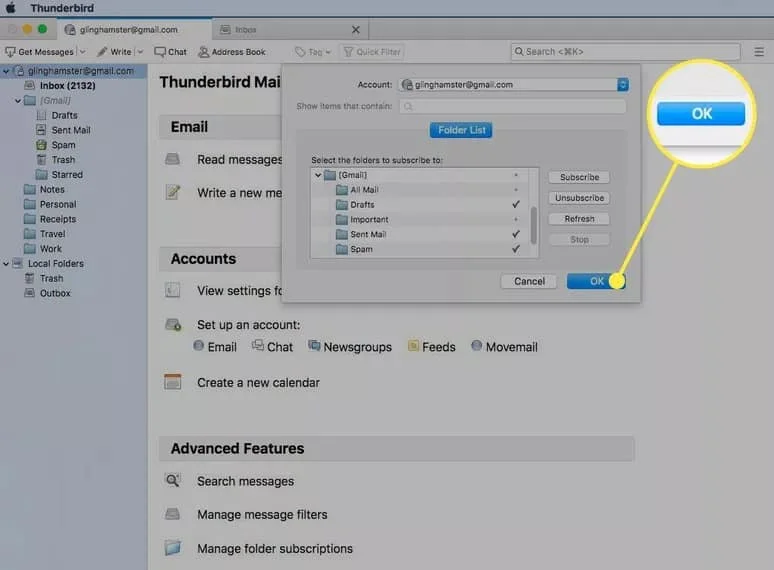Open the Work folder
The width and height of the screenshot is (774, 570).
[x=51, y=249]
